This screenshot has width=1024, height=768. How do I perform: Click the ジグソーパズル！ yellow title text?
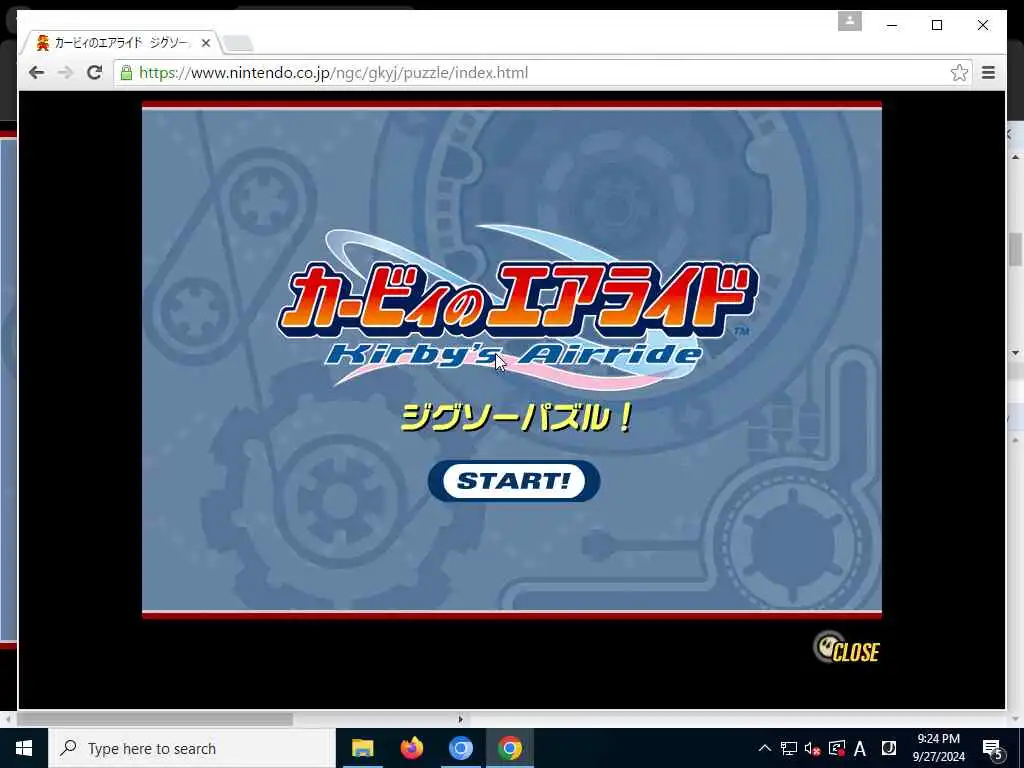516,418
